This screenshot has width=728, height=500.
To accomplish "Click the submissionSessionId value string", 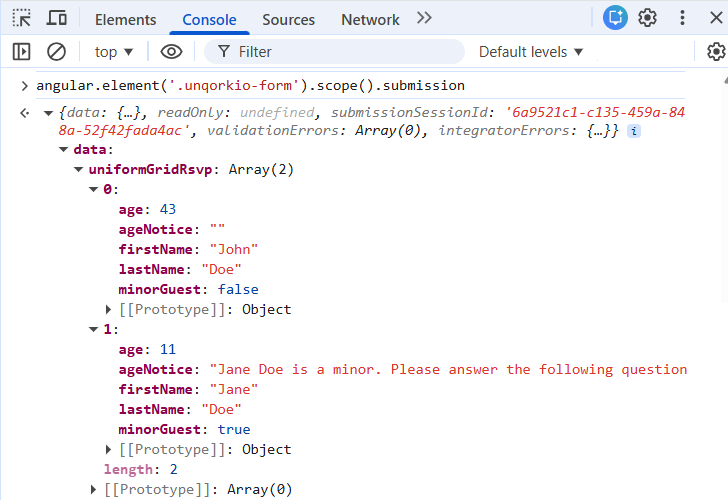I will [372, 121].
